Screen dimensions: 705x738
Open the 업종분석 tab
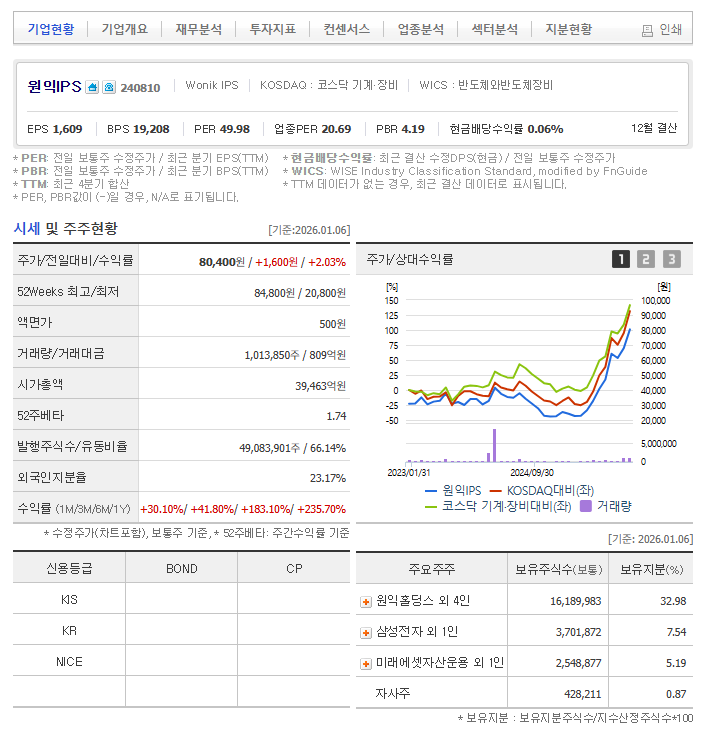click(421, 29)
